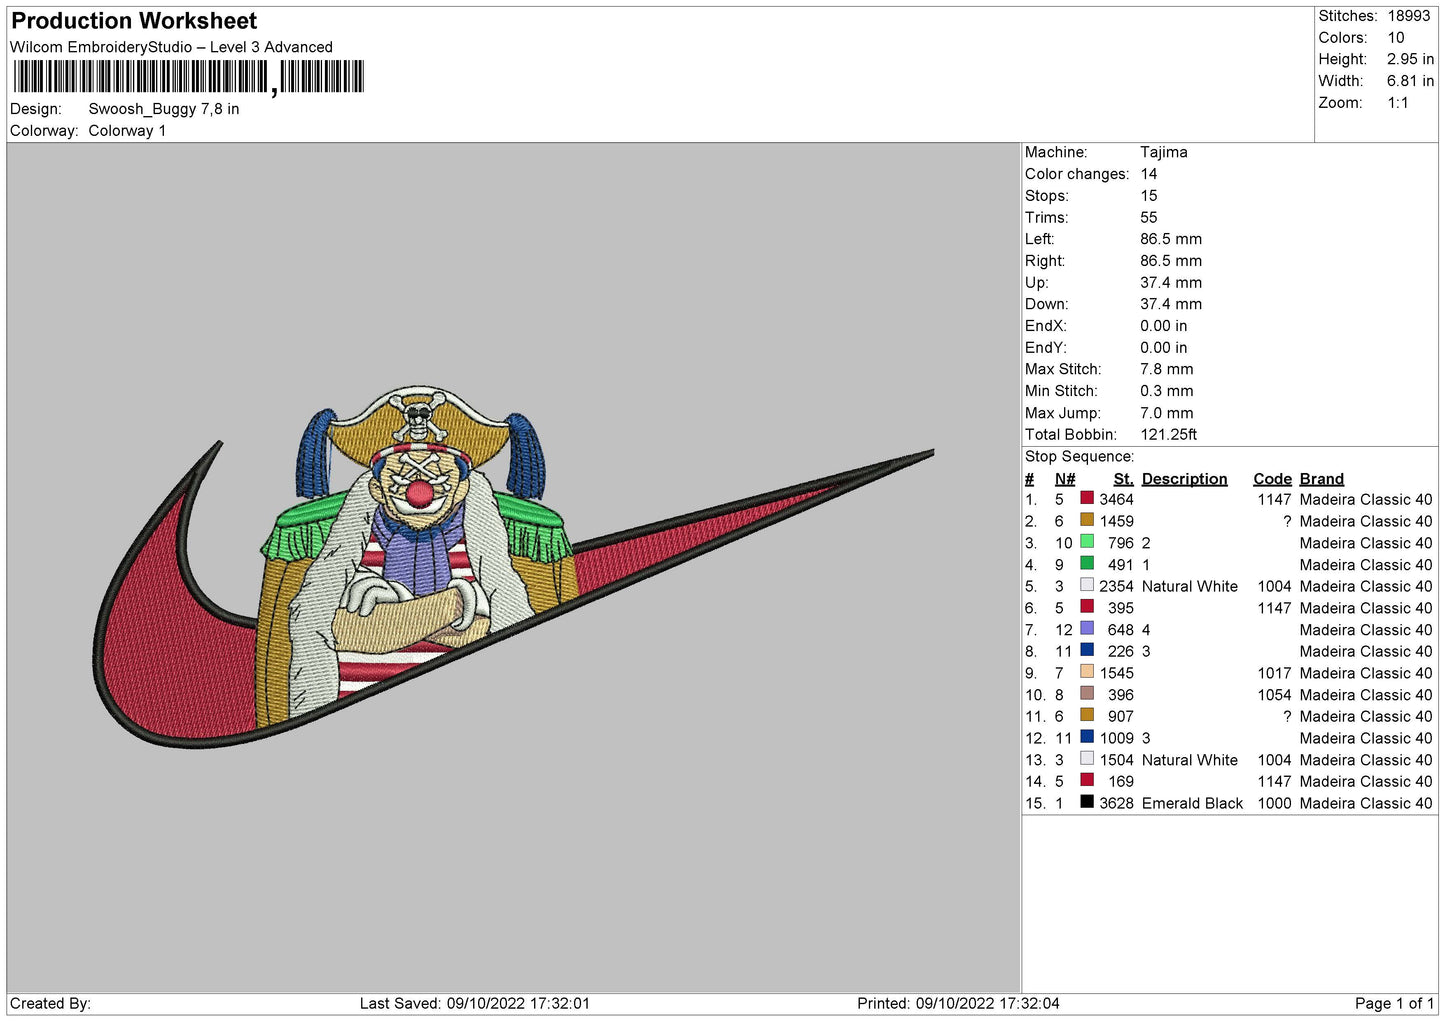Viewport: 1445px width, 1021px height.
Task: Click the 'Code' column header
Action: [x=1272, y=479]
